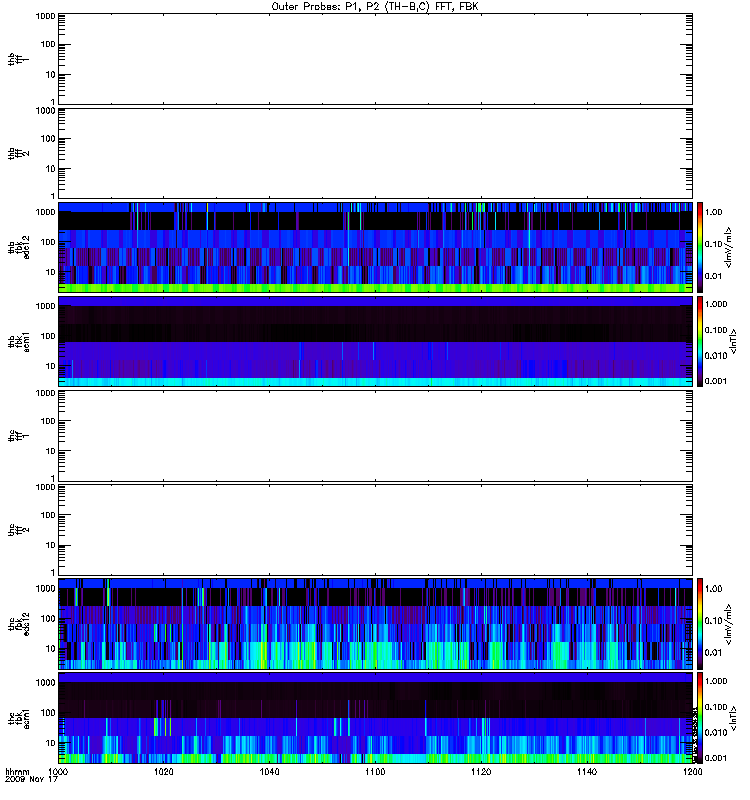Click the plot title "Outer Probes: P1, P2 (TH-B,C) FFT, FBK"
This screenshot has height=800, width=750.
click(375, 7)
